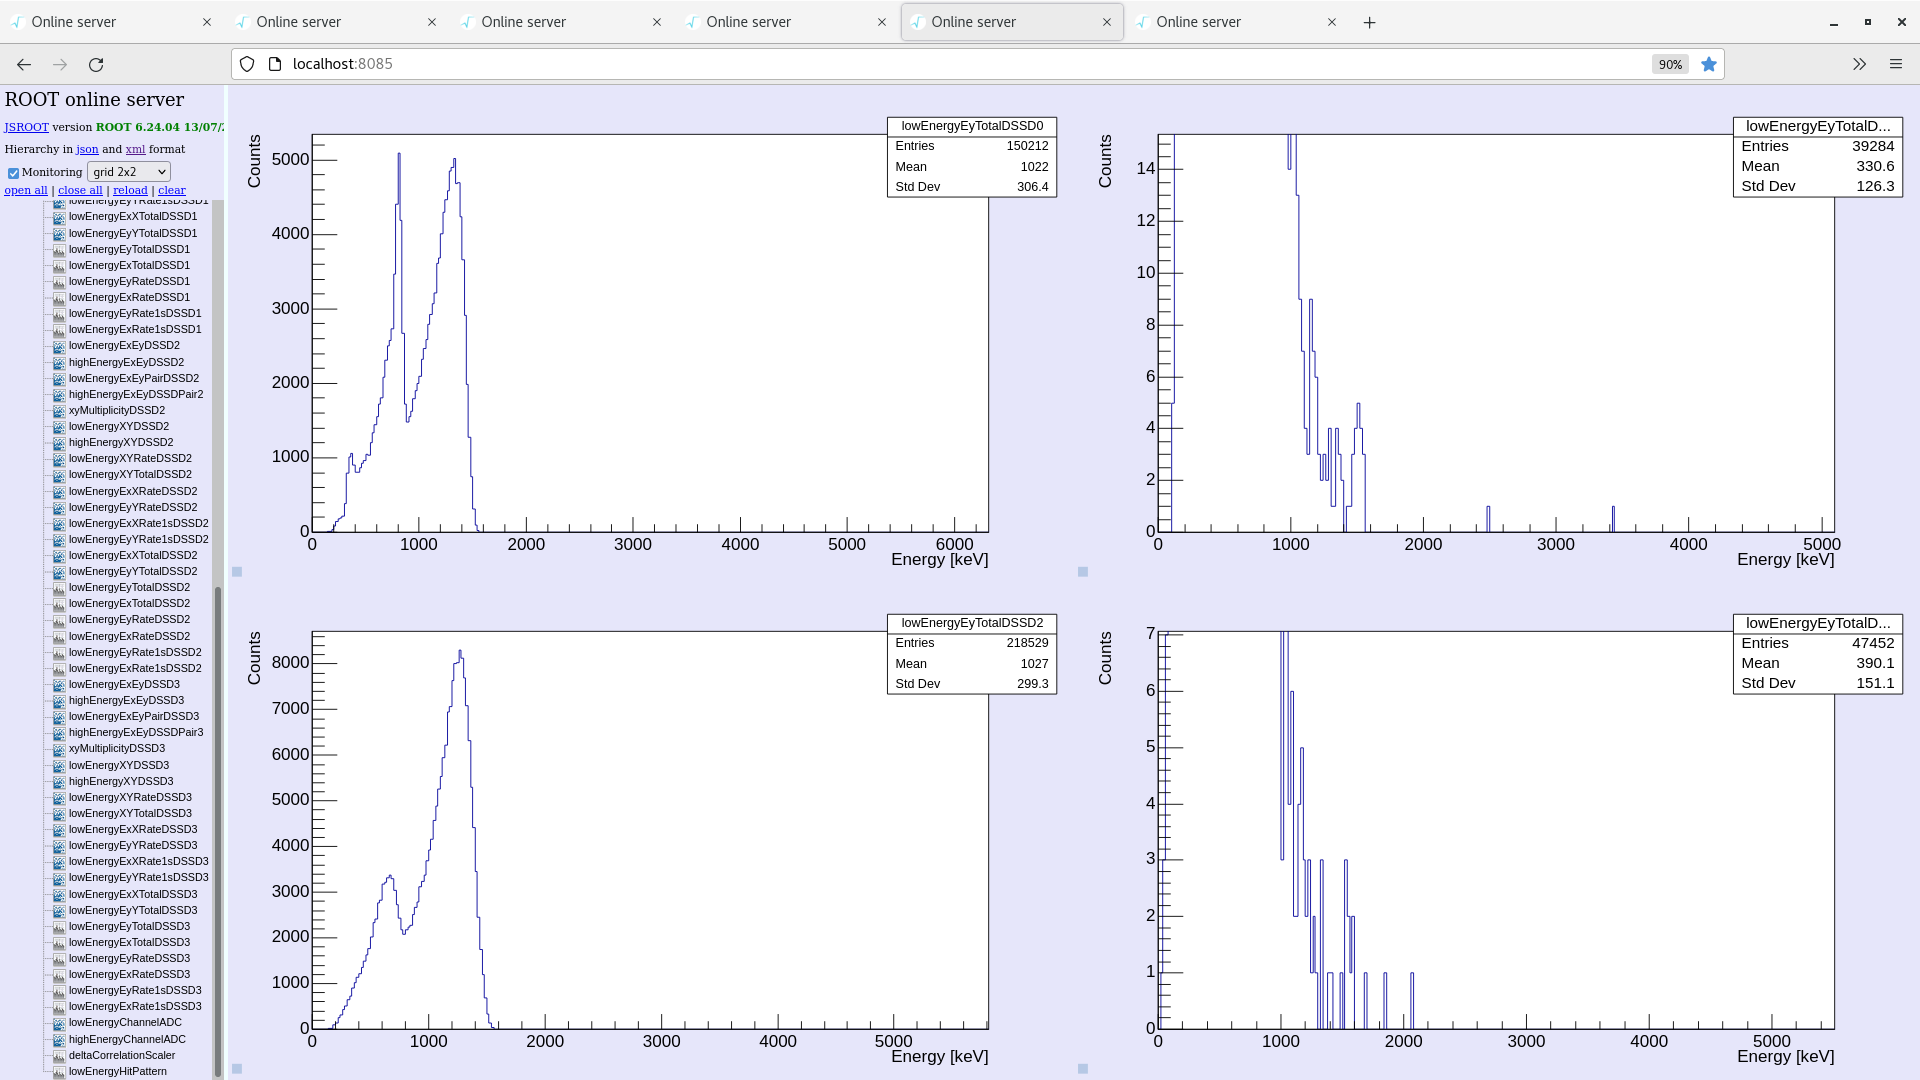
Task: Uncheck the Monitoring checkbox
Action: pos(13,173)
